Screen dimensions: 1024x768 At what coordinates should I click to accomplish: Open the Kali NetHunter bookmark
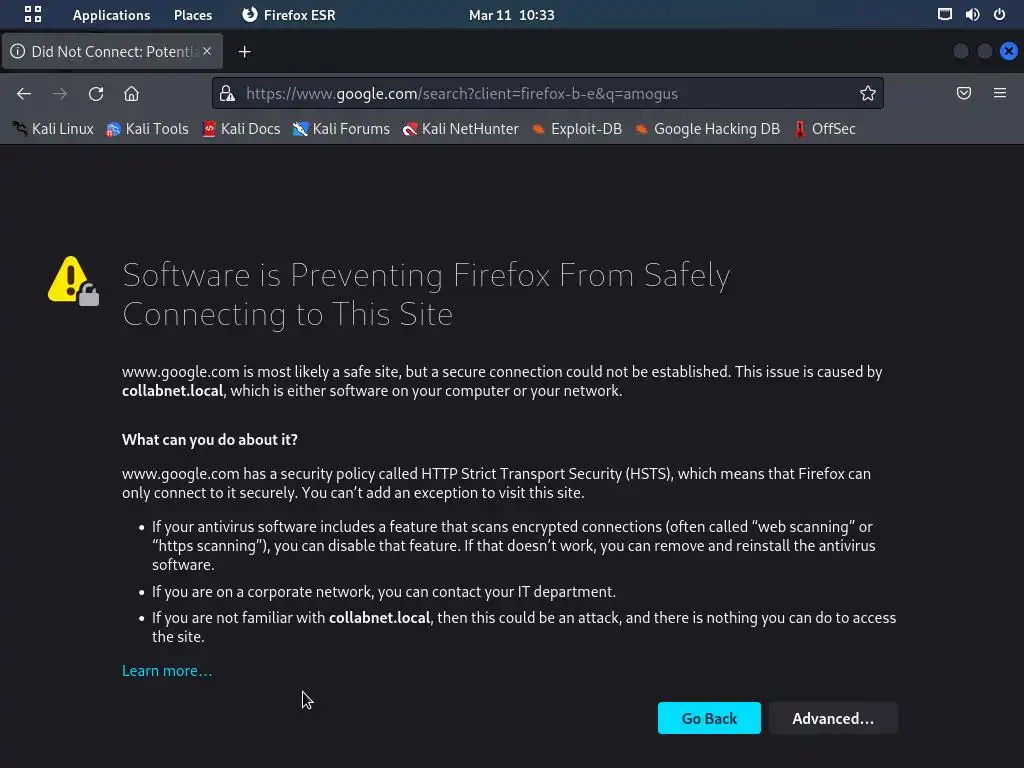(x=461, y=129)
